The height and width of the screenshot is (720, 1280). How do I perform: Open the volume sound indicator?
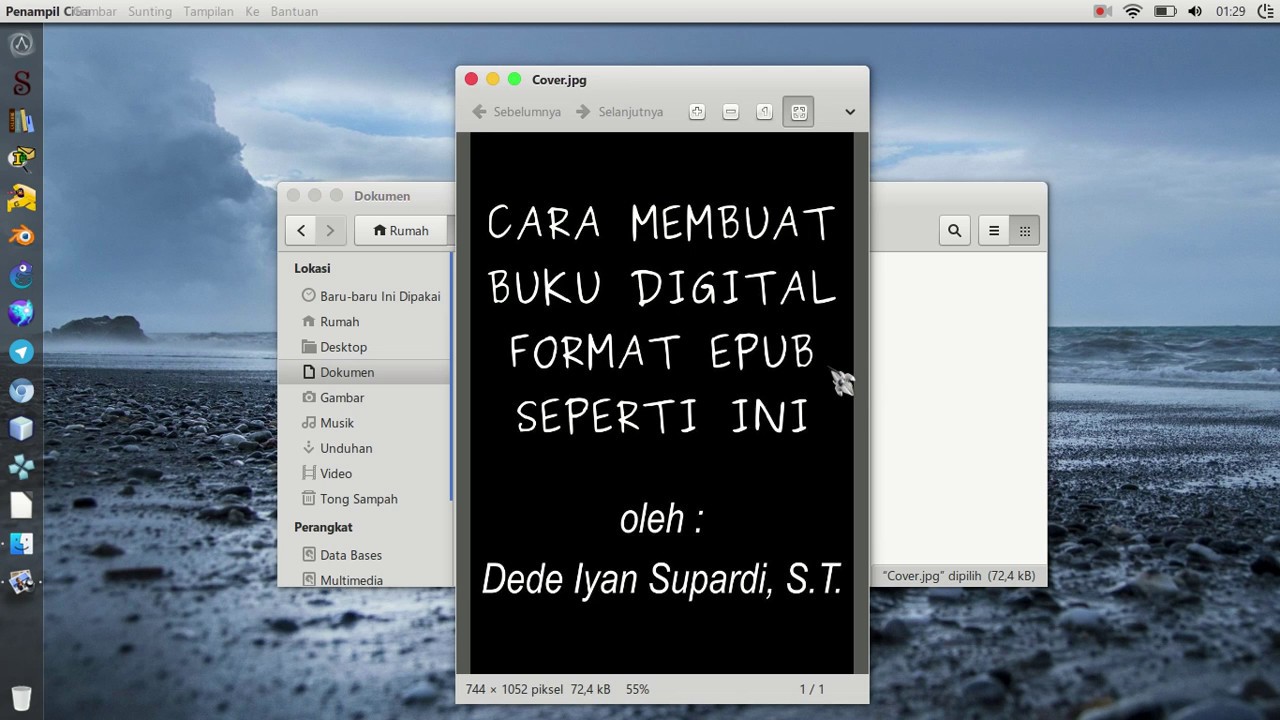coord(1195,11)
